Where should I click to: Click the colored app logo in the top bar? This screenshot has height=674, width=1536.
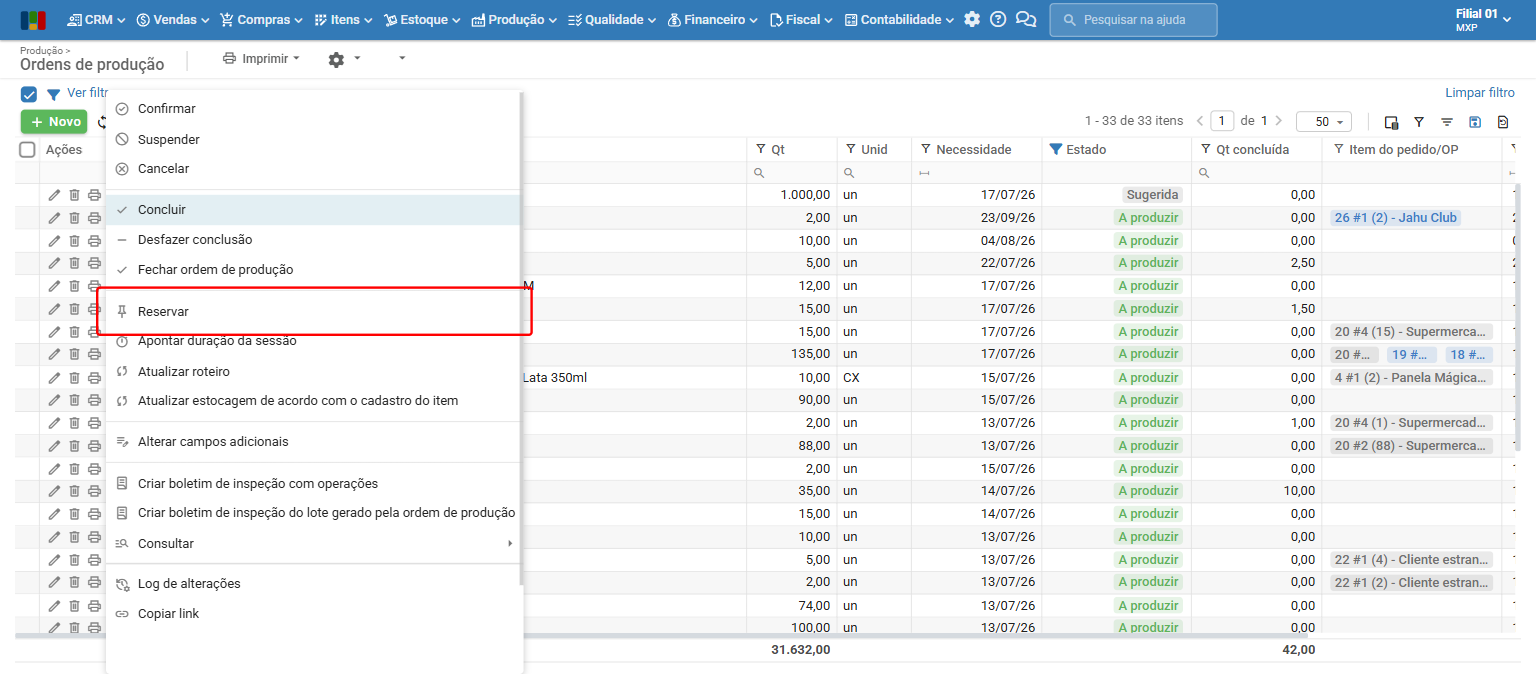(x=33, y=20)
